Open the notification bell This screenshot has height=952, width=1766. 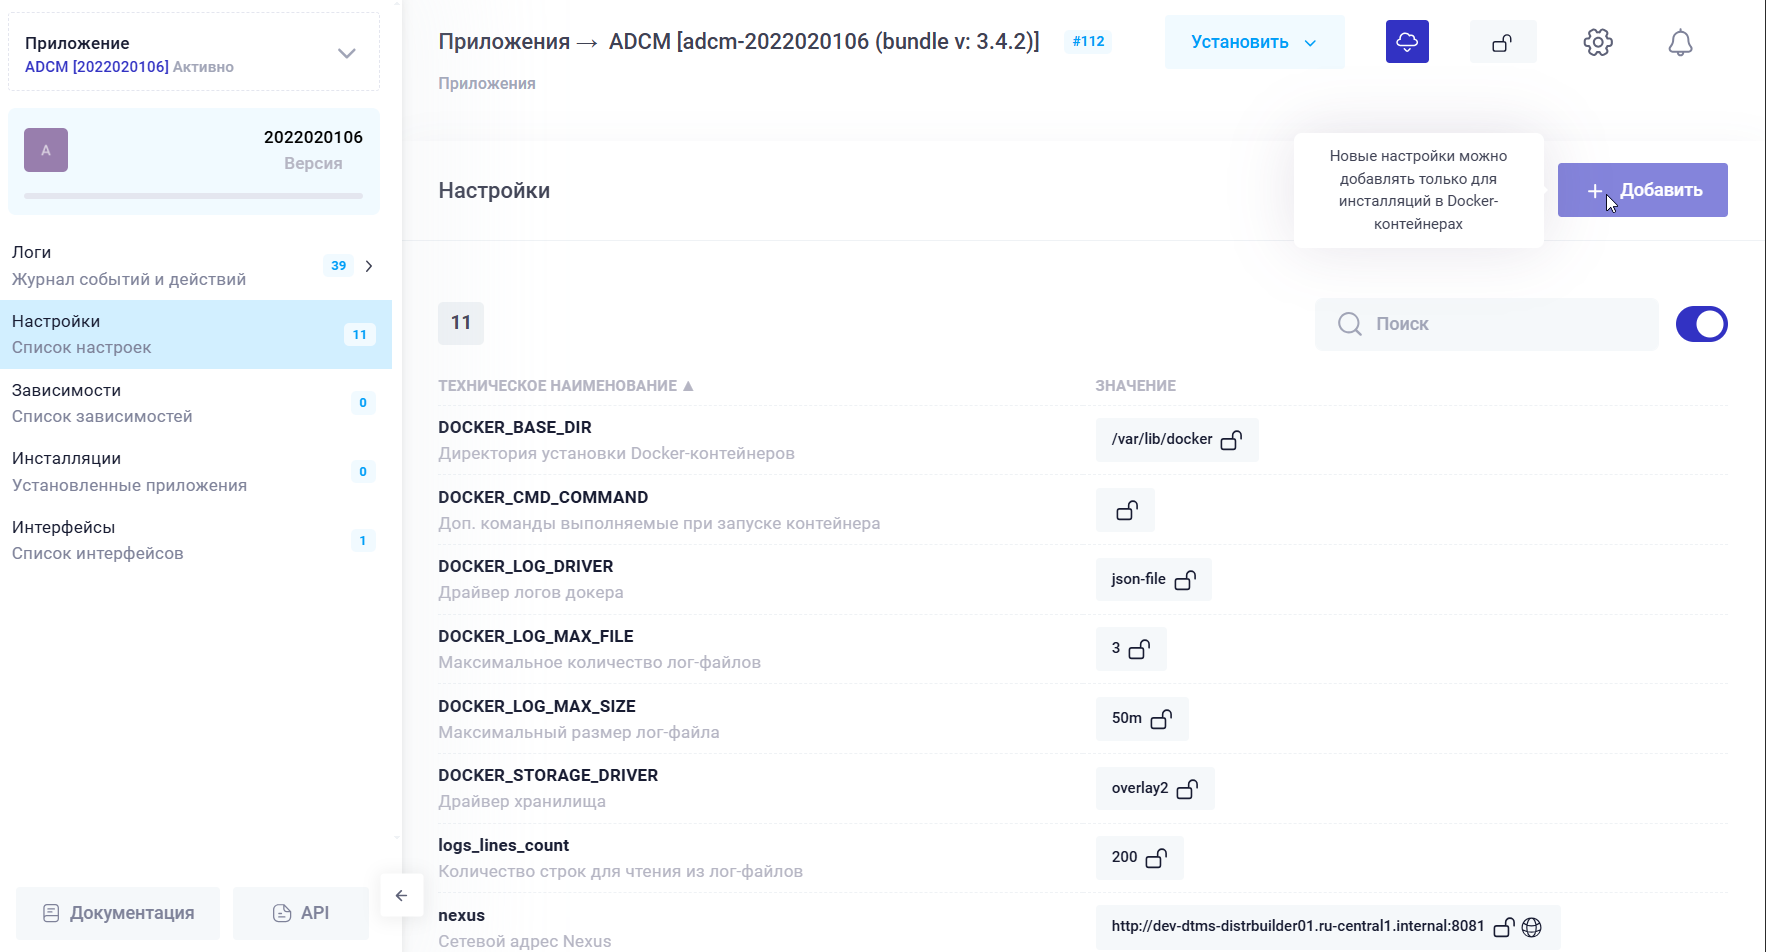[x=1680, y=42]
